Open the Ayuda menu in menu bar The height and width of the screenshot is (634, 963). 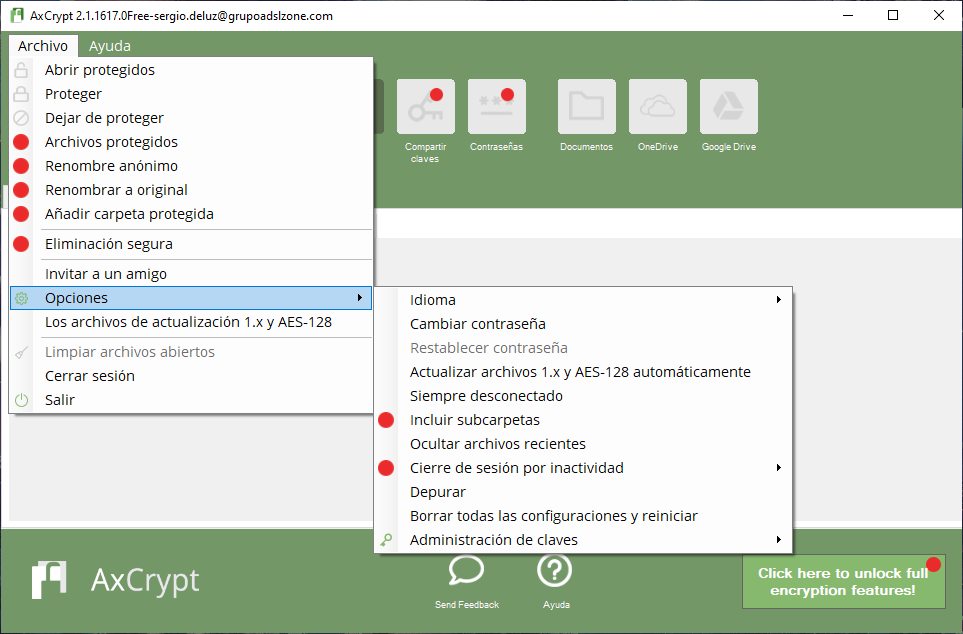109,46
